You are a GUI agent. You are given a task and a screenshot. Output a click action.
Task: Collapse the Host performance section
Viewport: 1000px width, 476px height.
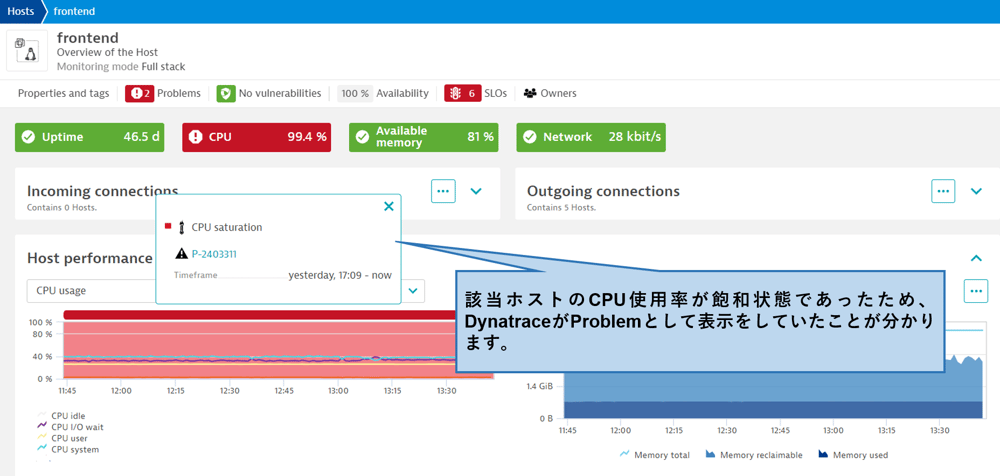(976, 258)
